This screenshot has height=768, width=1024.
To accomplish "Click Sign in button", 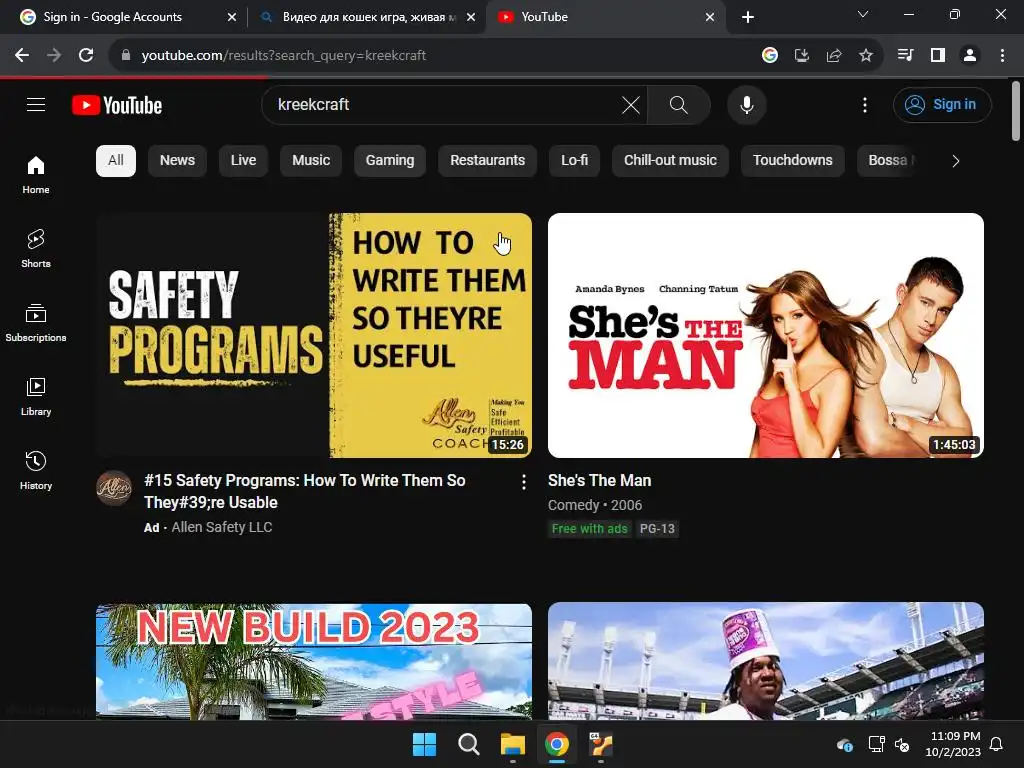I will [x=942, y=104].
